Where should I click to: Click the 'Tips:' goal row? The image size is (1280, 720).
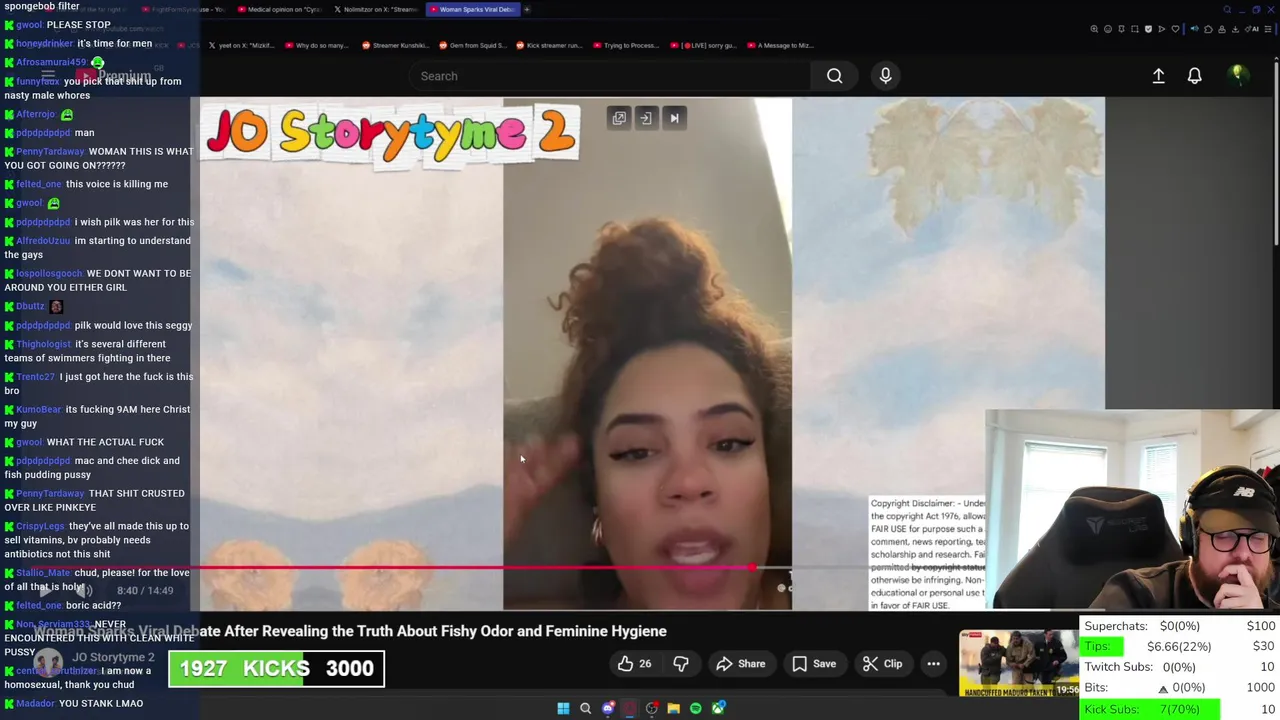[x=1180, y=646]
